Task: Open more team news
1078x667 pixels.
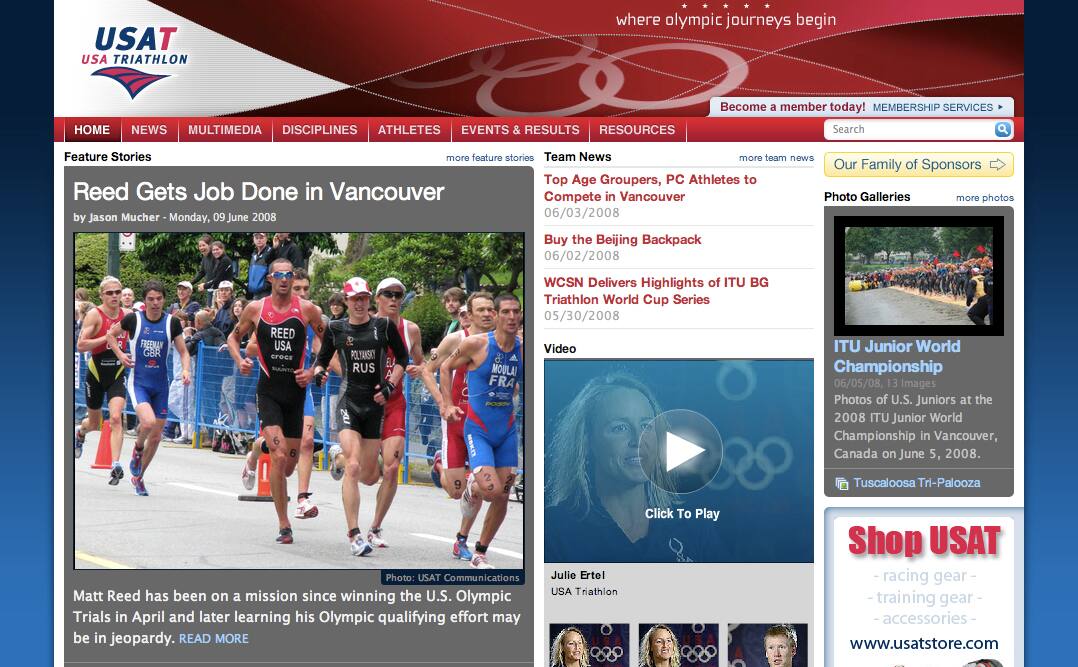Action: (x=775, y=156)
